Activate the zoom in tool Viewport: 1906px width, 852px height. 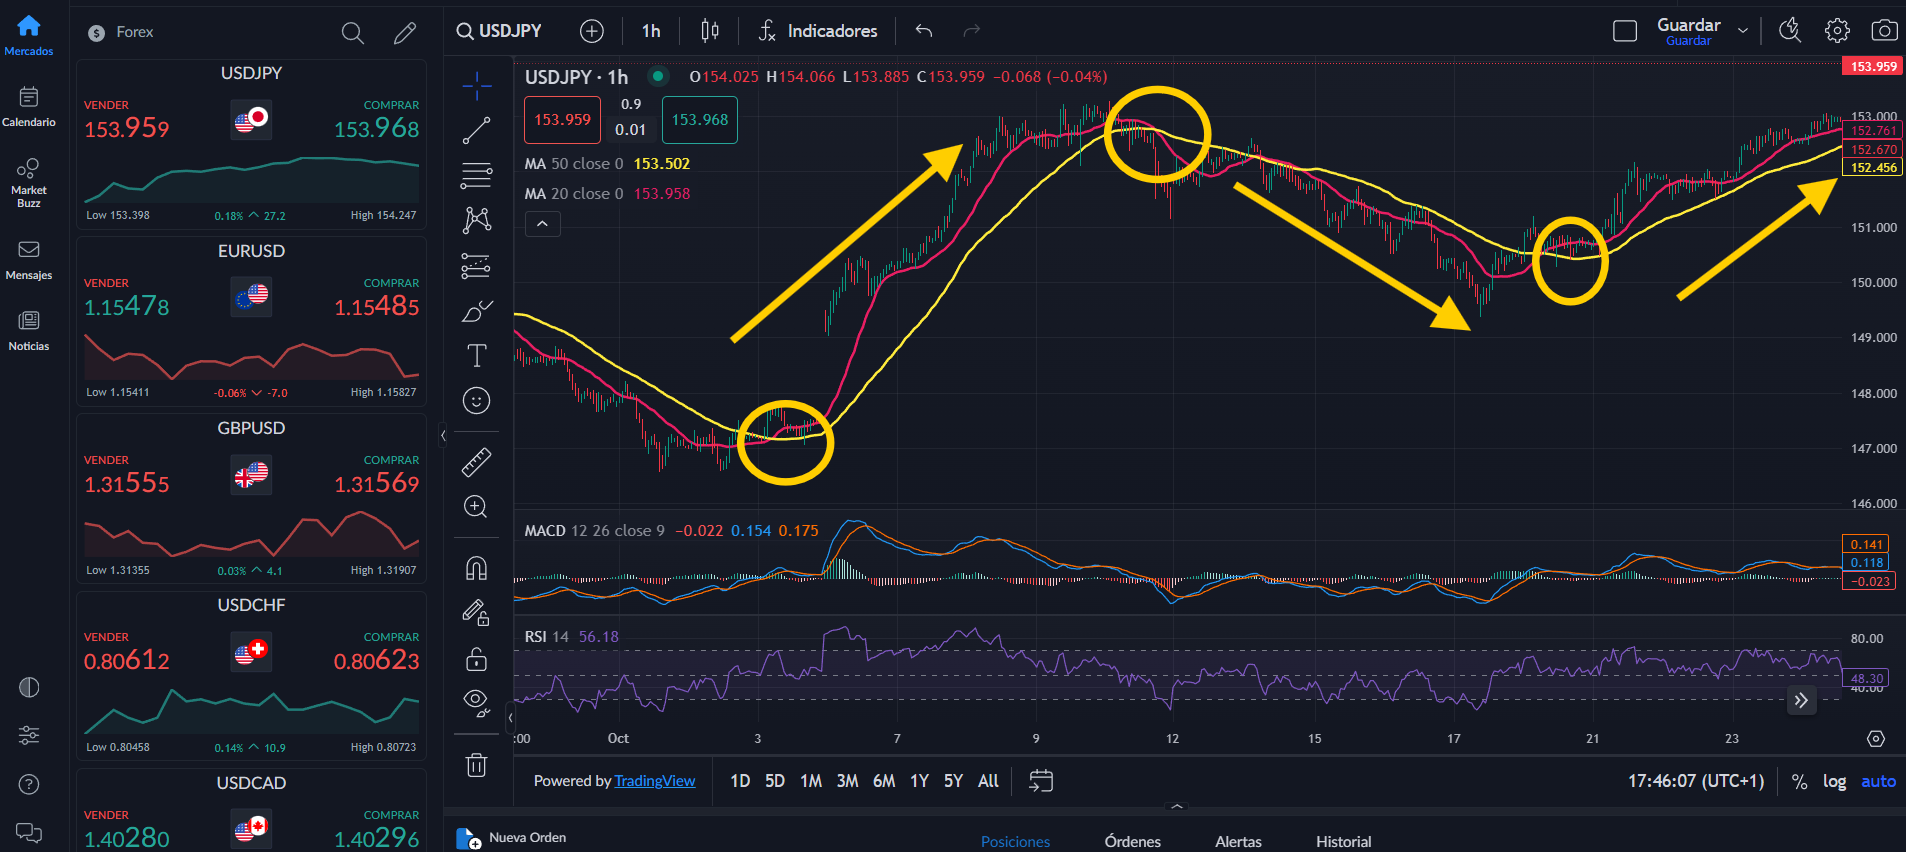tap(477, 507)
